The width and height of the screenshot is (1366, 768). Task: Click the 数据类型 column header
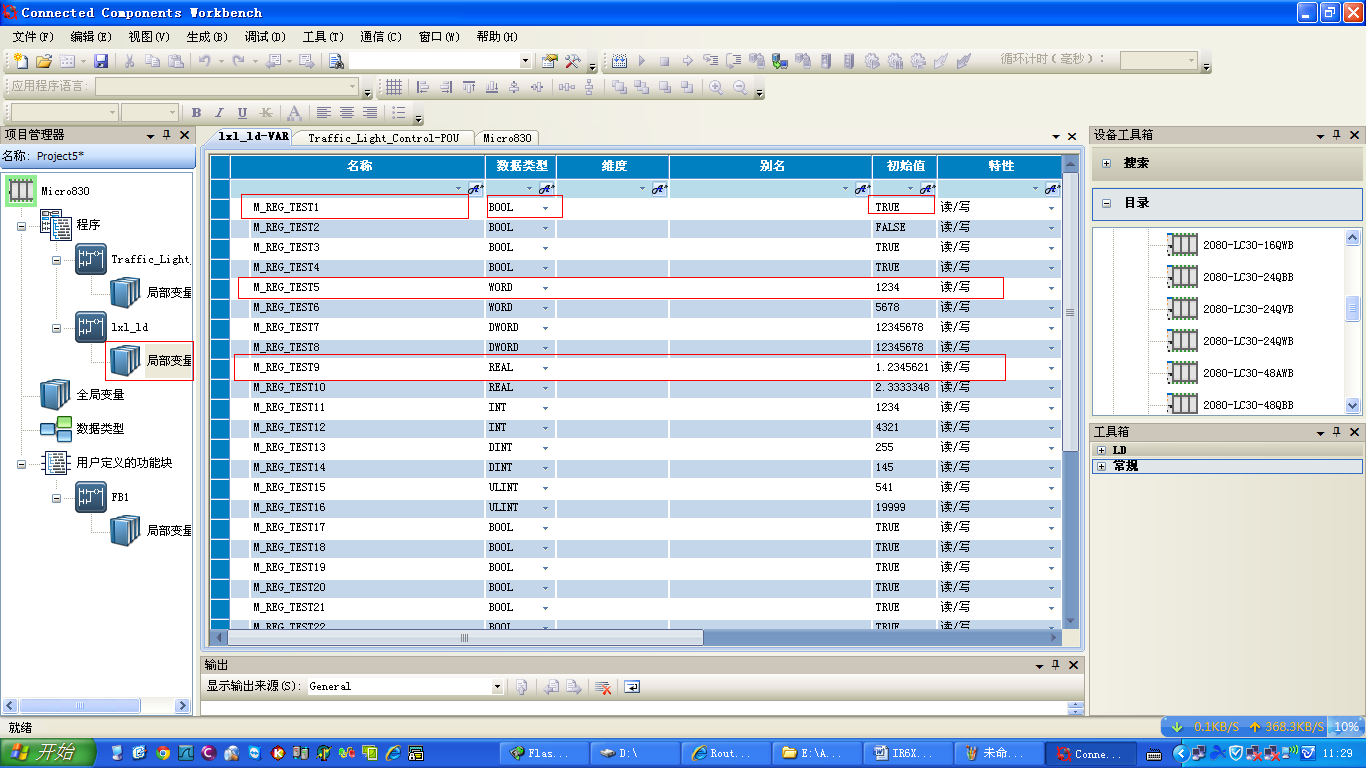(519, 166)
